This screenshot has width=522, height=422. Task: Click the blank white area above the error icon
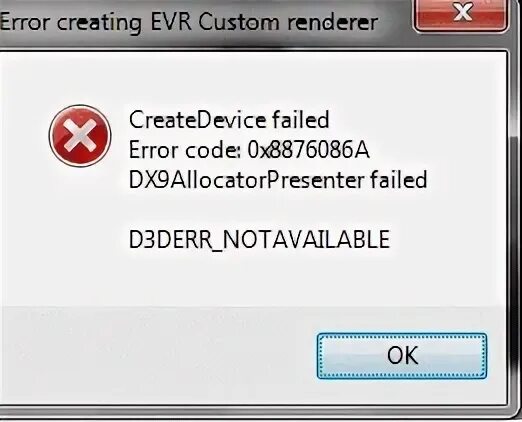click(x=80, y=78)
